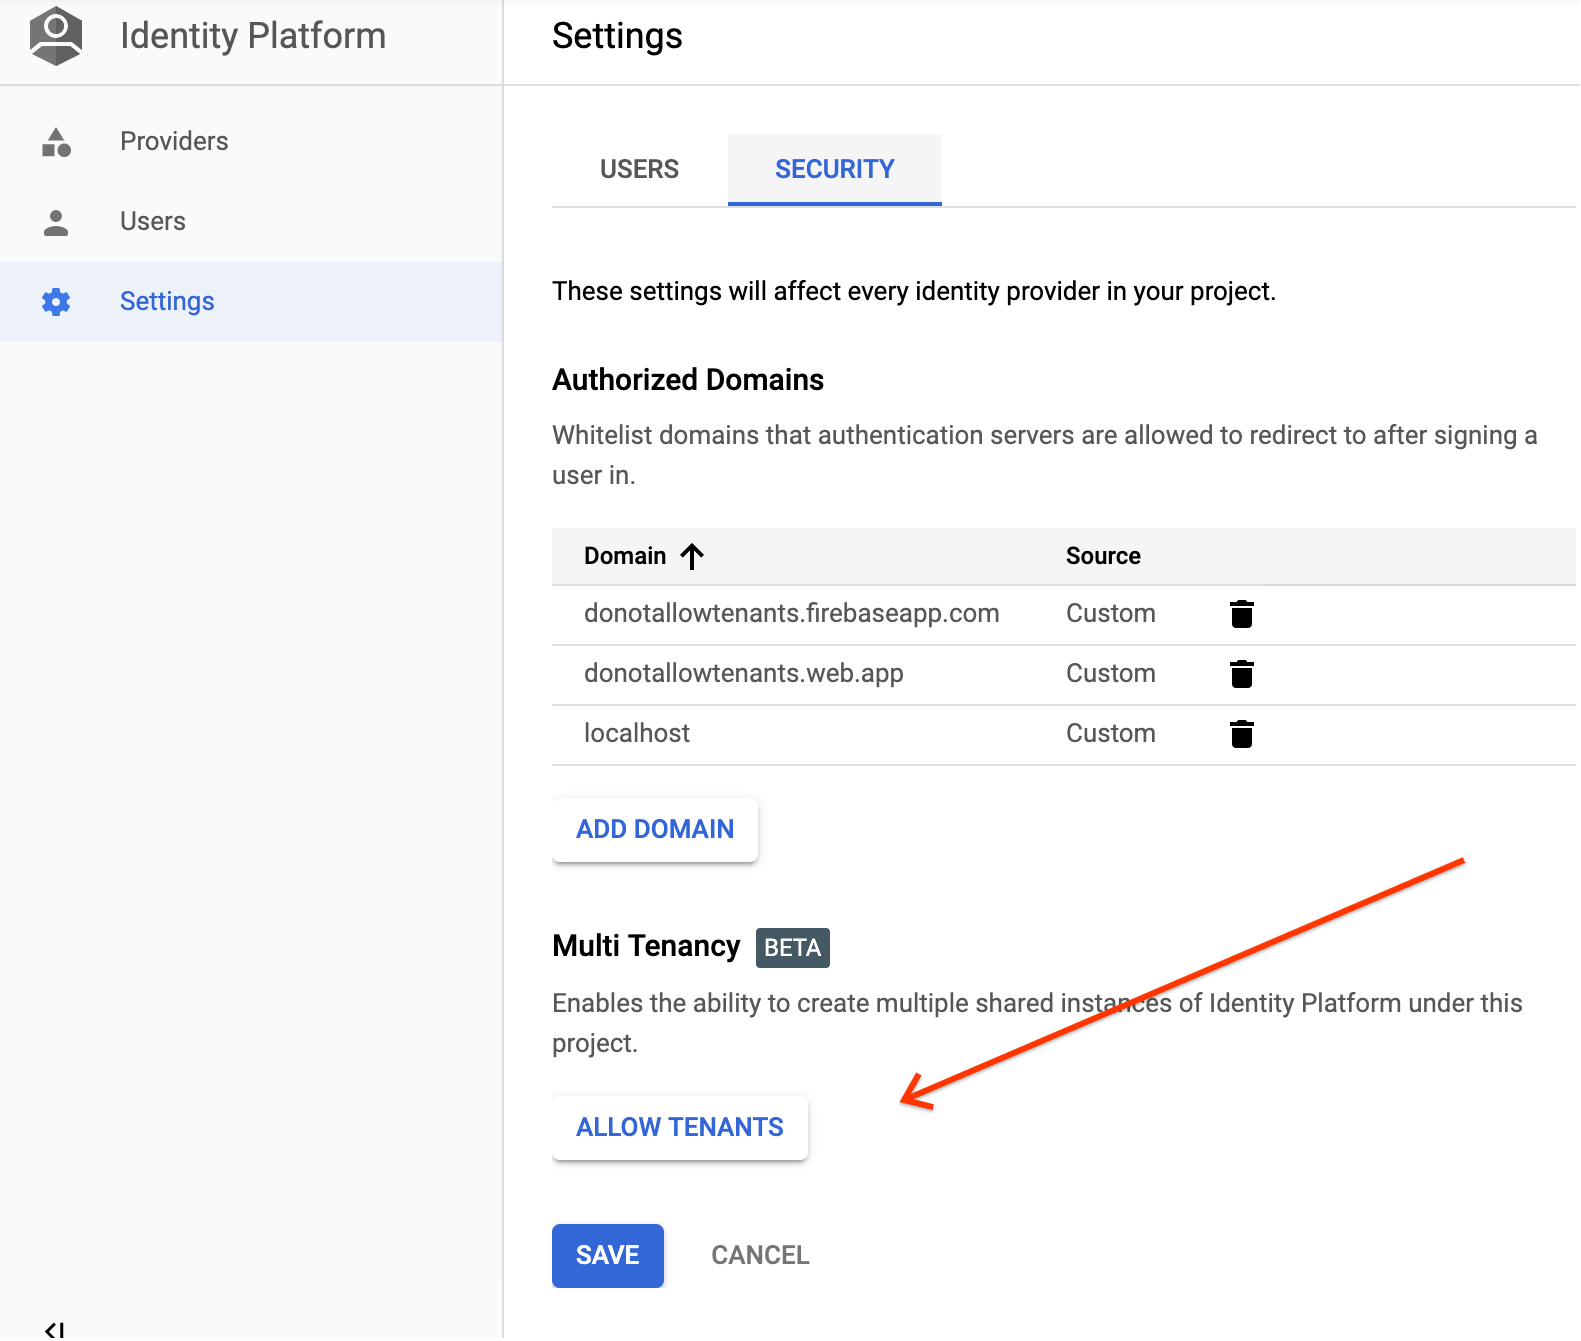Delete the donotallowtenants.firebaseapp.com domain
Viewport: 1581px width, 1341px height.
(x=1241, y=614)
